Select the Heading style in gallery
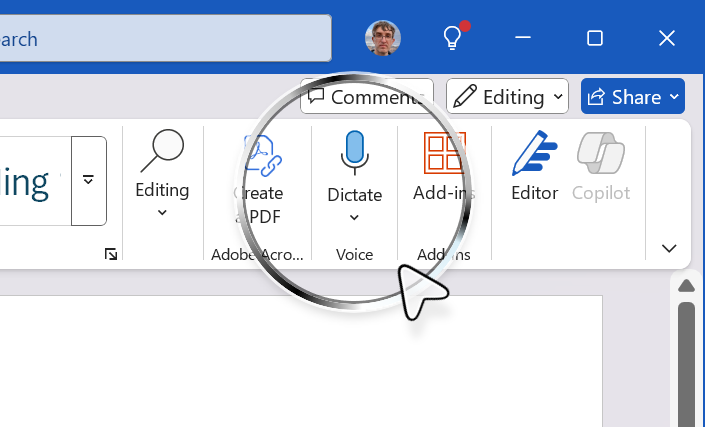The width and height of the screenshot is (705, 427). pos(30,182)
